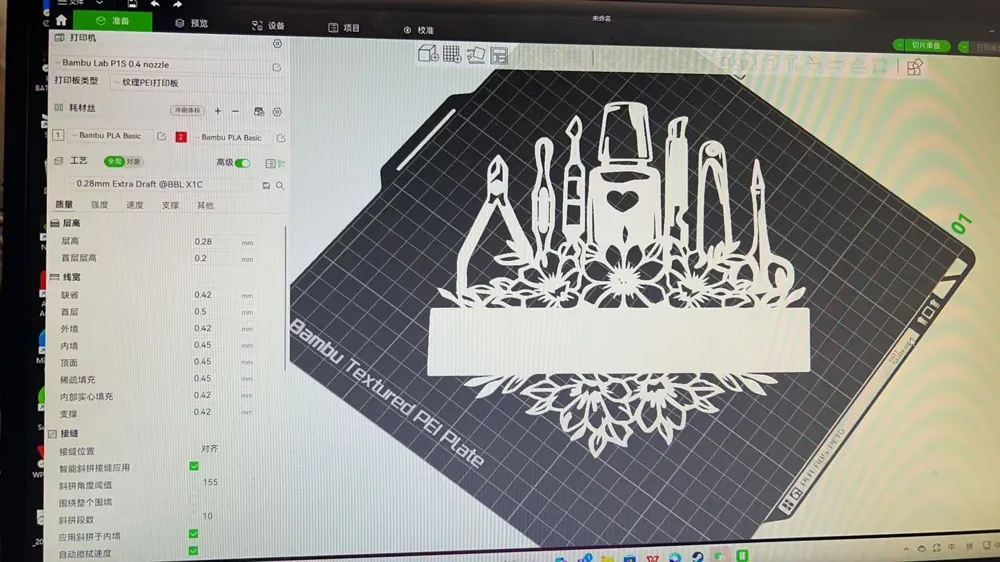Toggle the 高级 advanced switch
The height and width of the screenshot is (562, 1000).
tap(242, 163)
